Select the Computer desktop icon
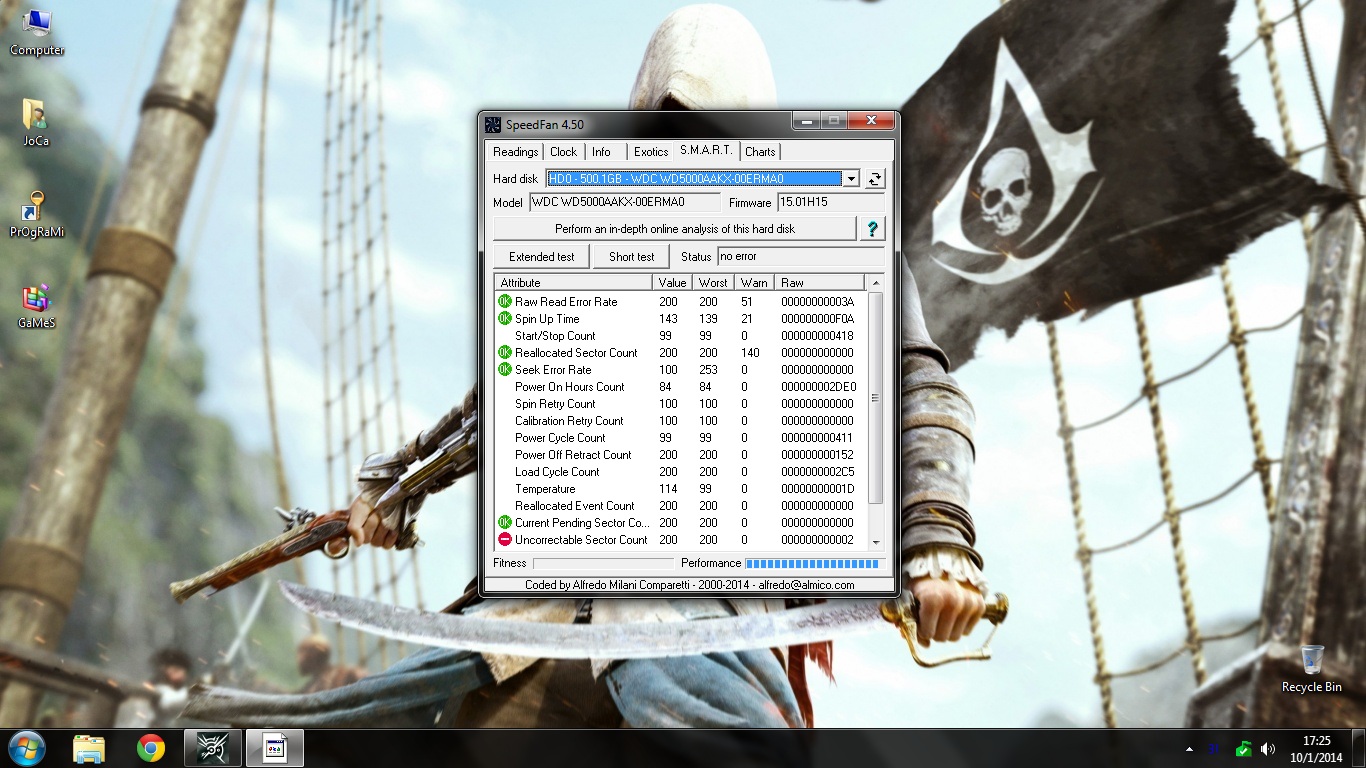This screenshot has height=768, width=1366. click(x=37, y=31)
